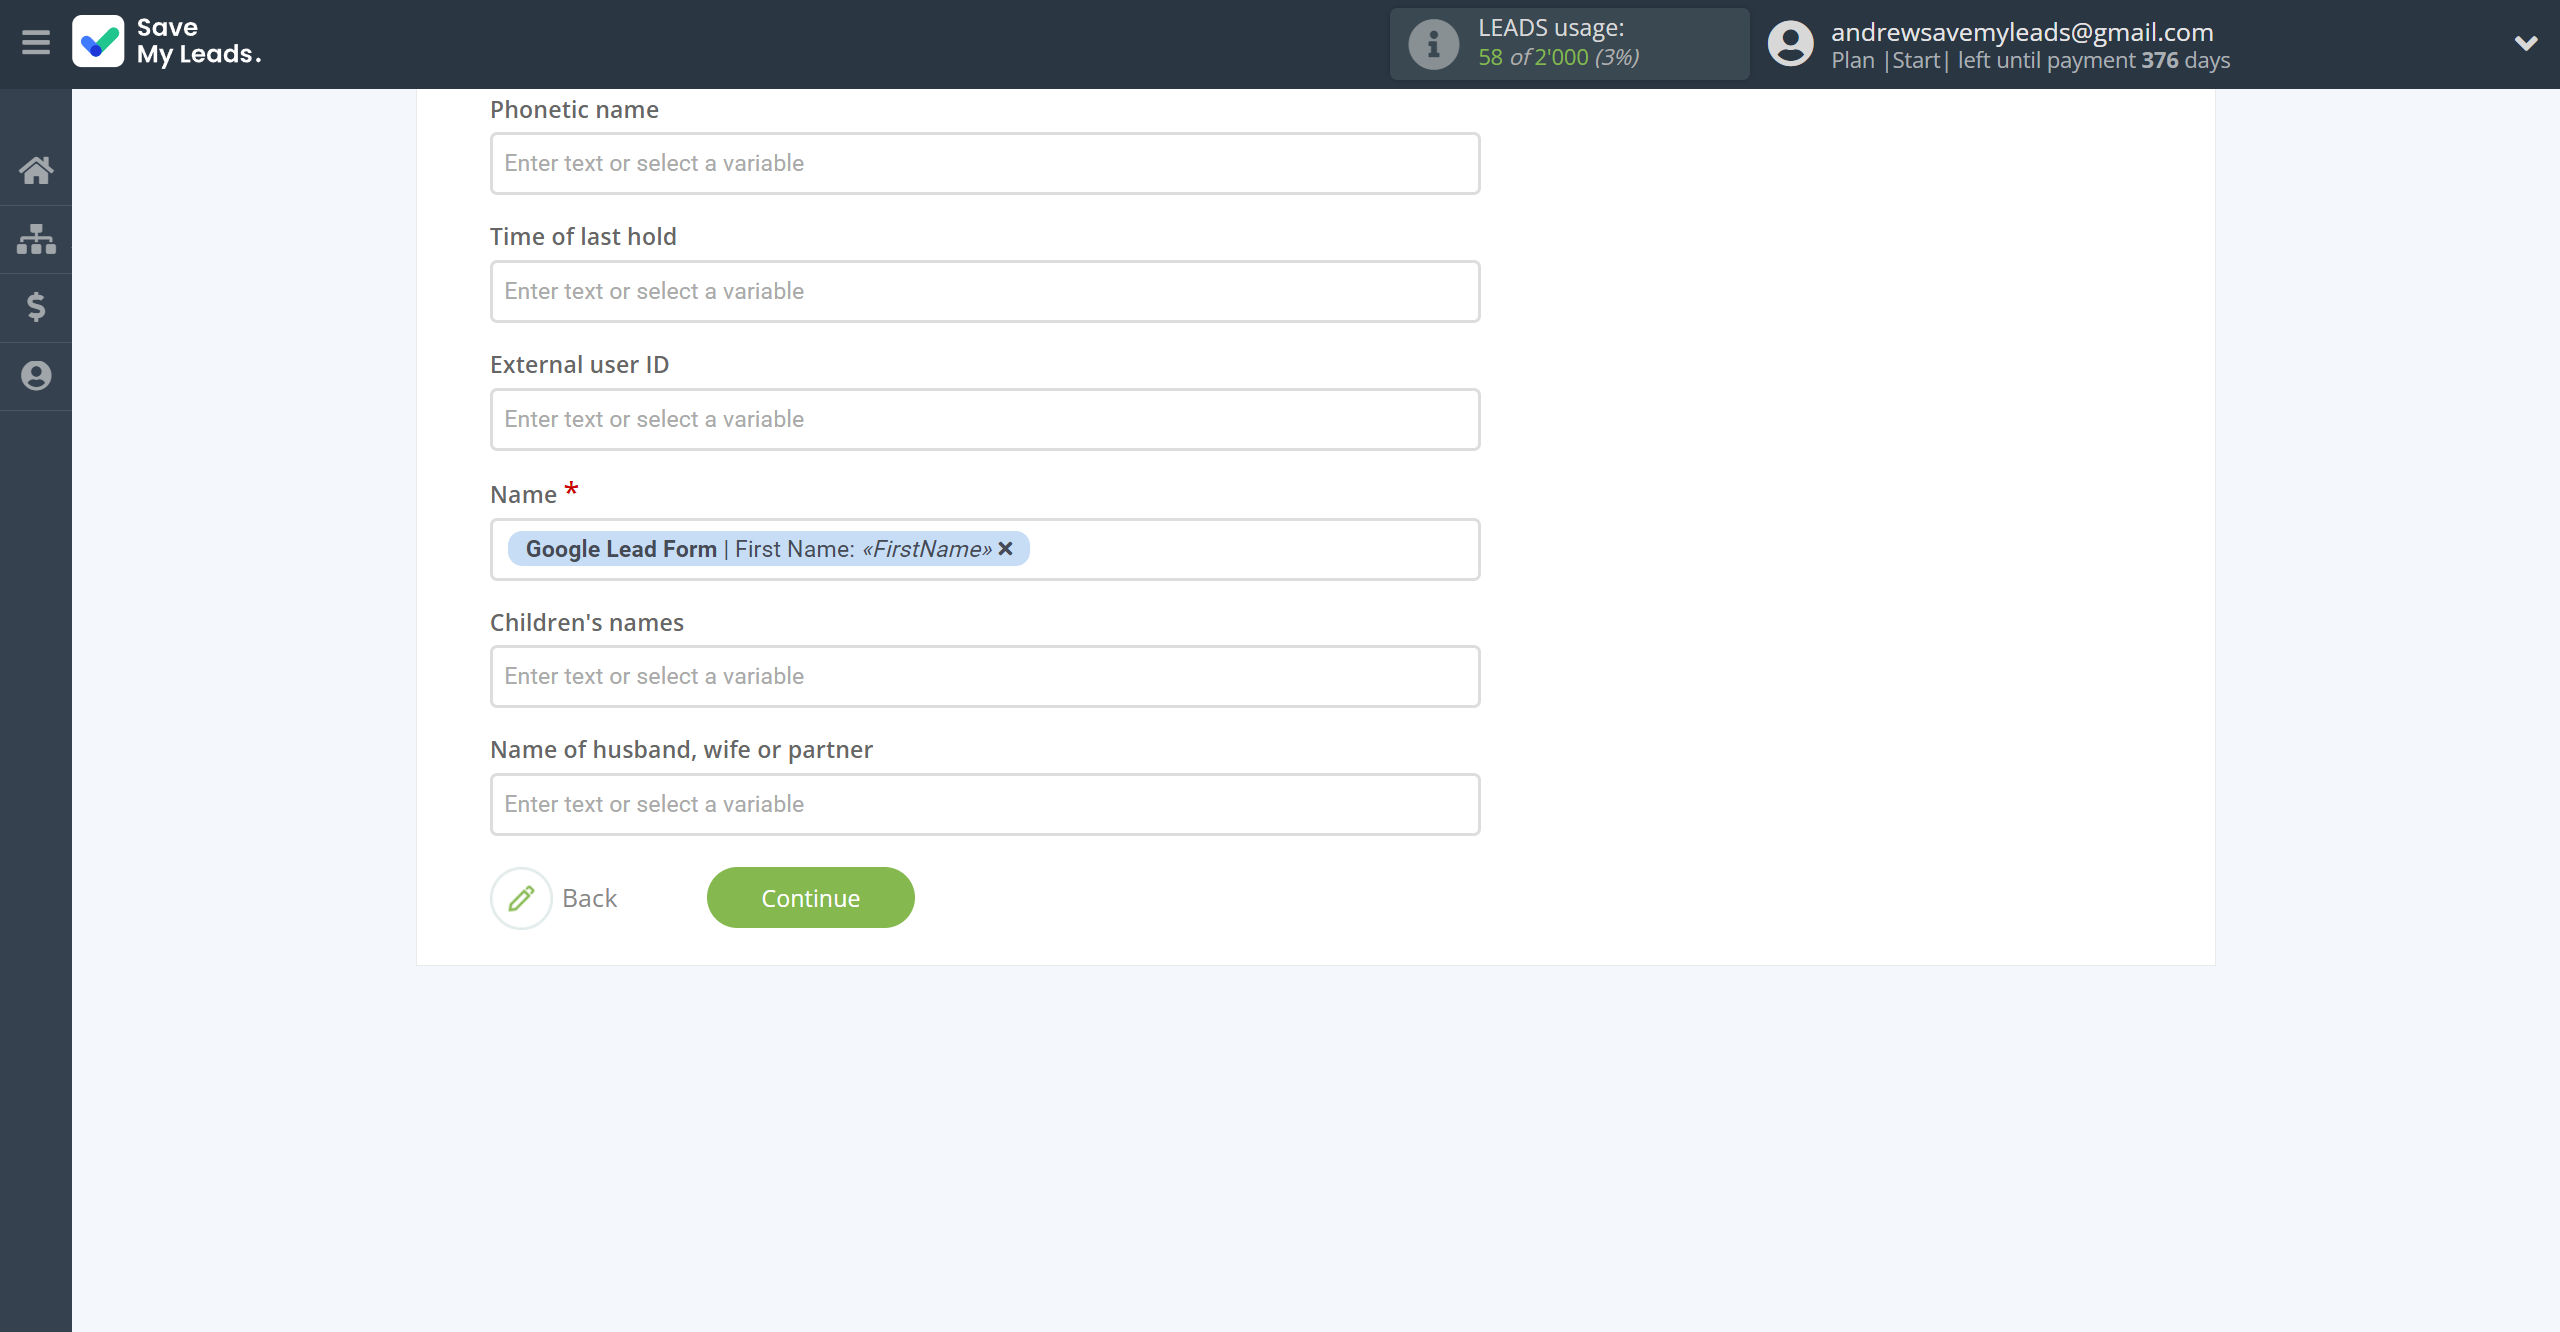Screen dimensions: 2560x1332
Task: Click the Phonetic name input field
Action: click(x=985, y=163)
